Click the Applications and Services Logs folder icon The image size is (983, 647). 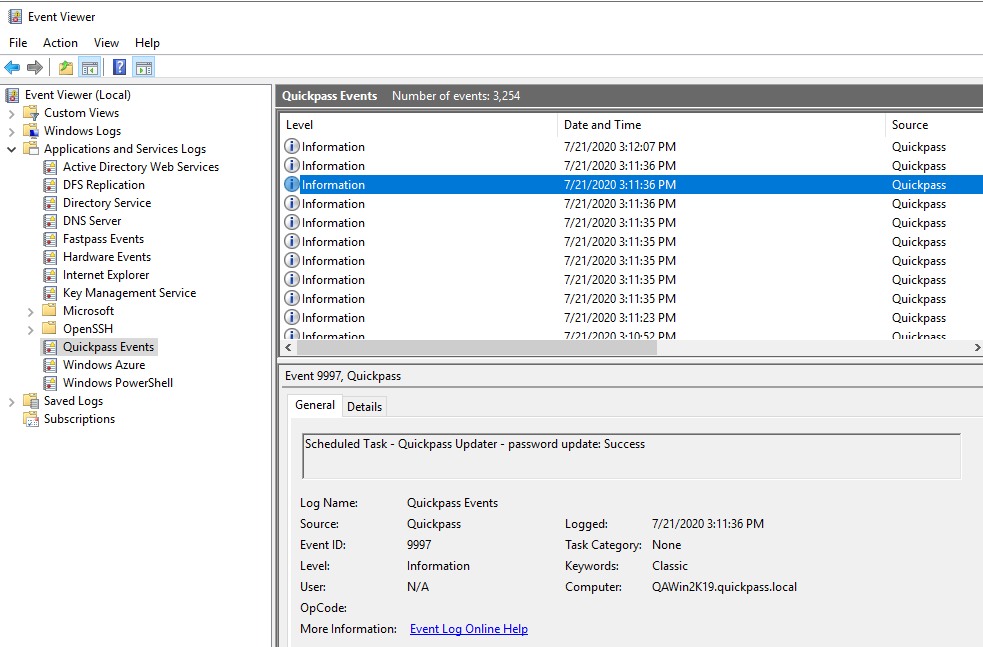coord(31,149)
